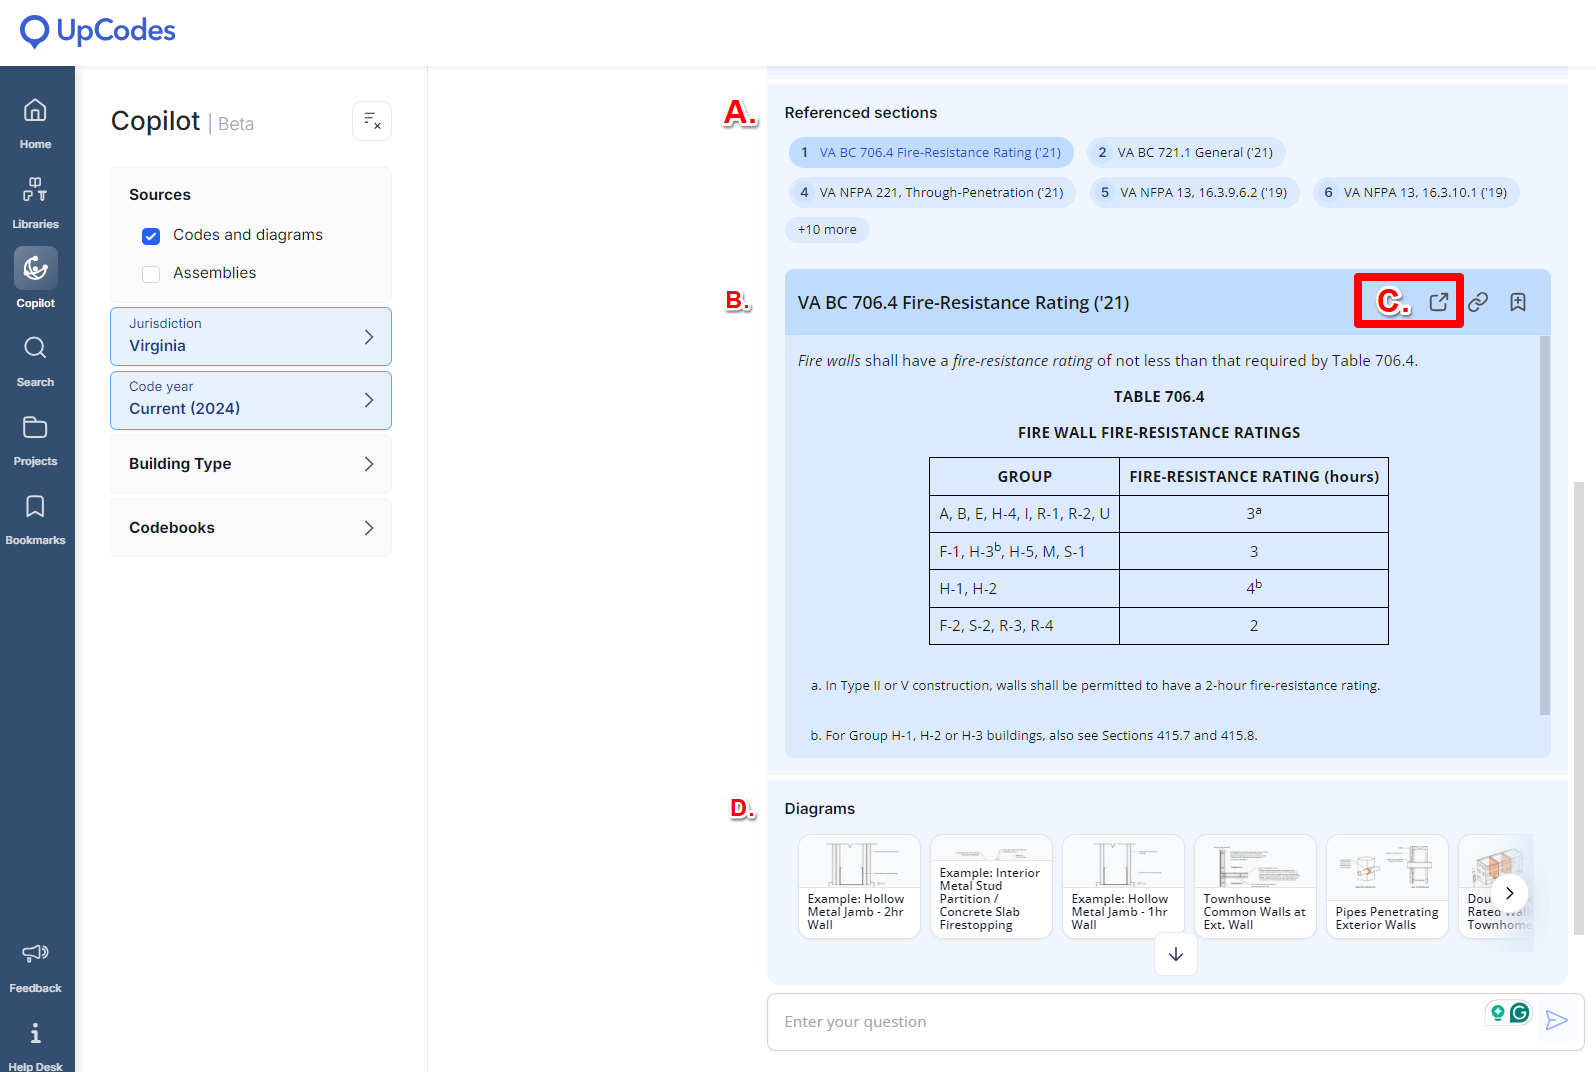
Task: Click the page scrollbar on the right edge
Action: pyautogui.click(x=1579, y=707)
